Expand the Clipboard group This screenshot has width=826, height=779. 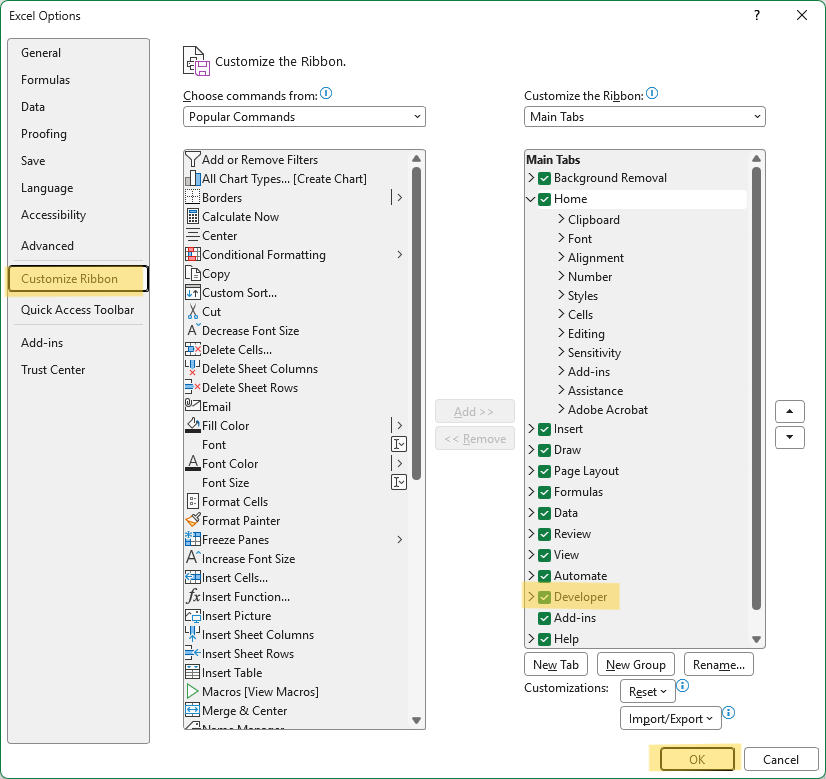pyautogui.click(x=562, y=220)
